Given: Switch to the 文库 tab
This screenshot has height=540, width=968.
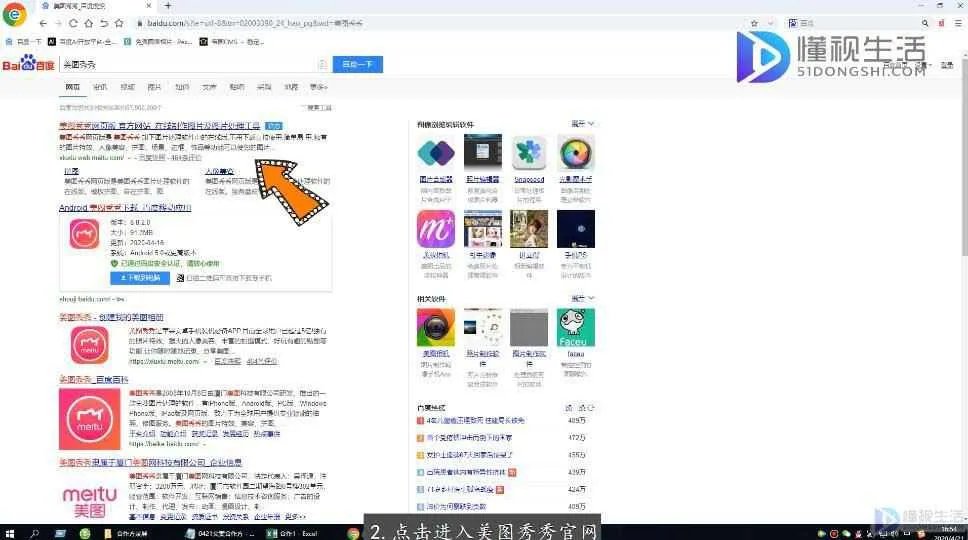Looking at the screenshot, I should pos(209,87).
